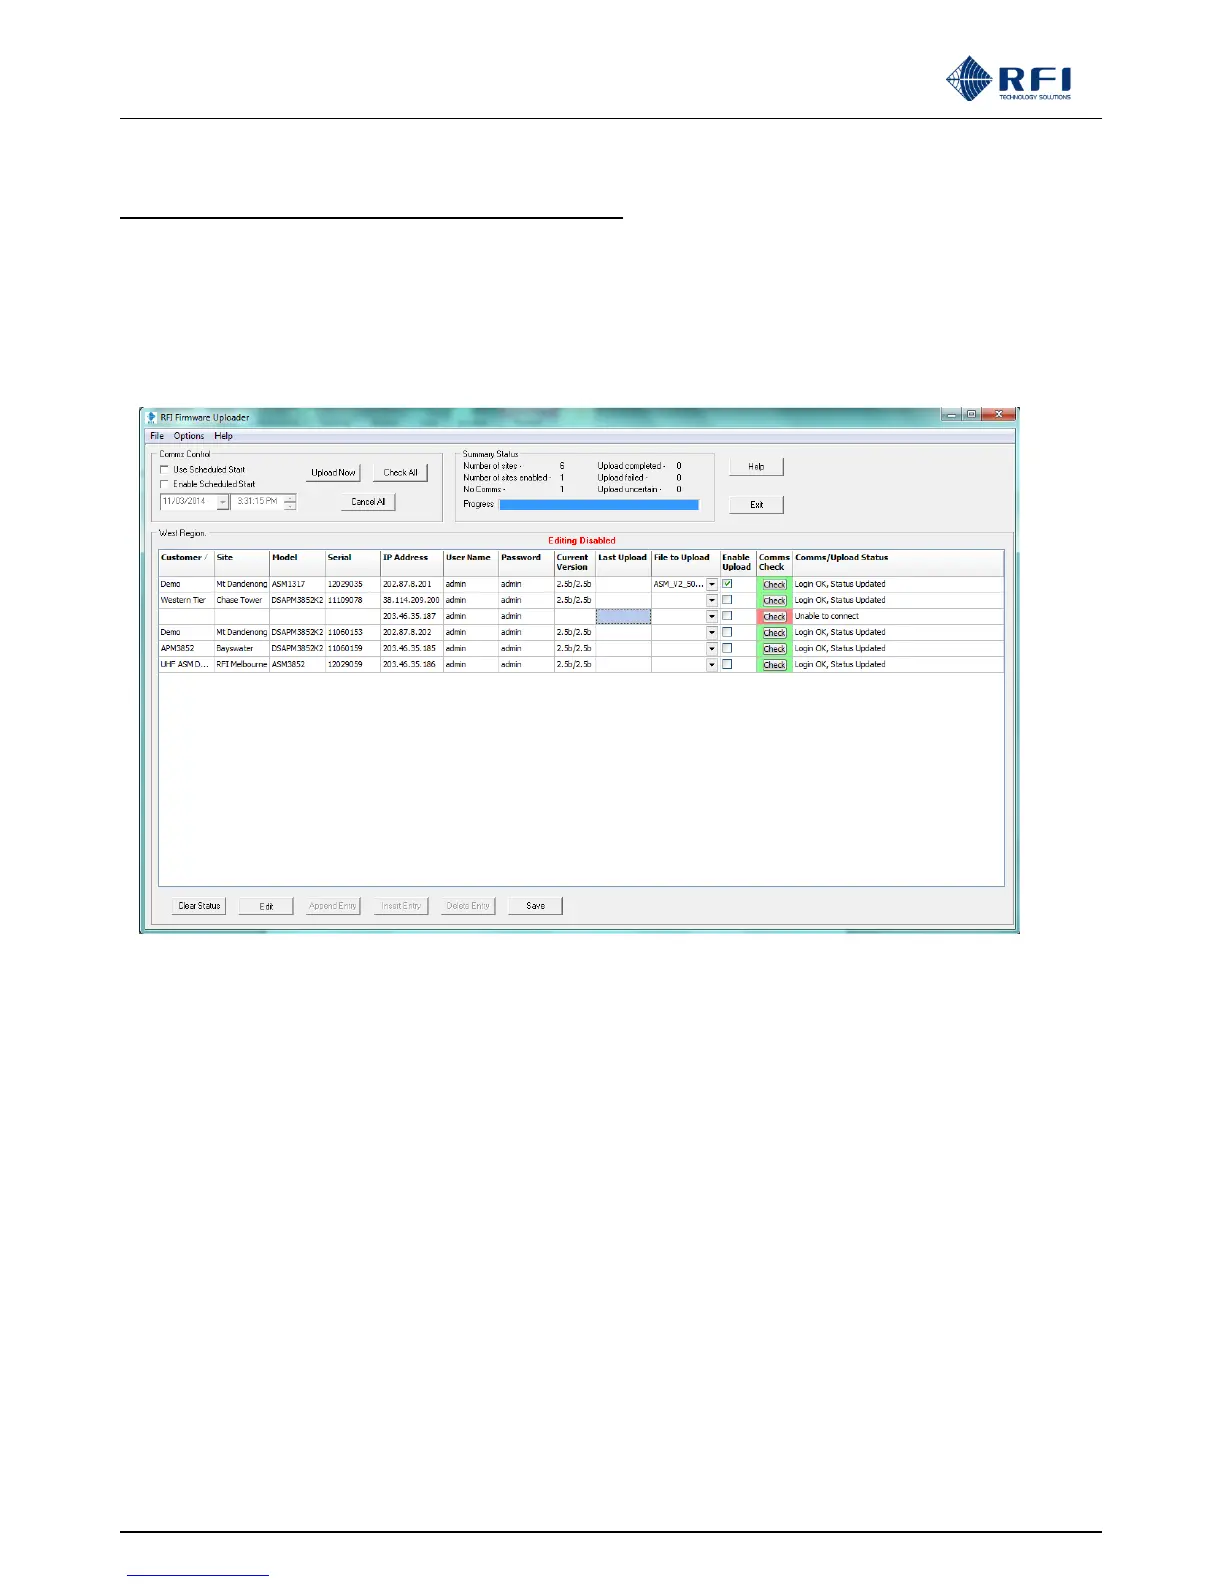Enable upload for the Bayswater row
The image size is (1224, 1584).
727,648
